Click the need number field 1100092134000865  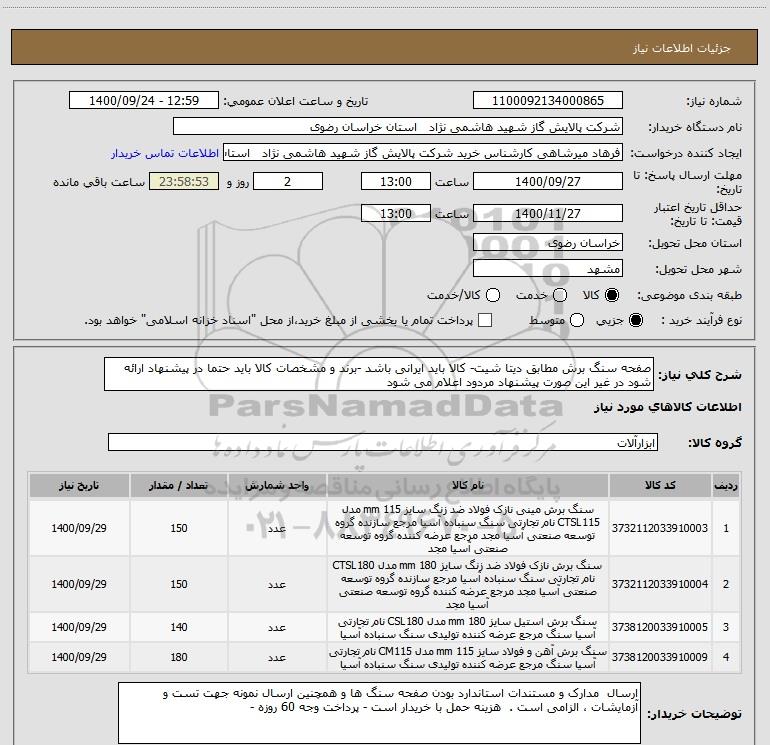tap(548, 101)
